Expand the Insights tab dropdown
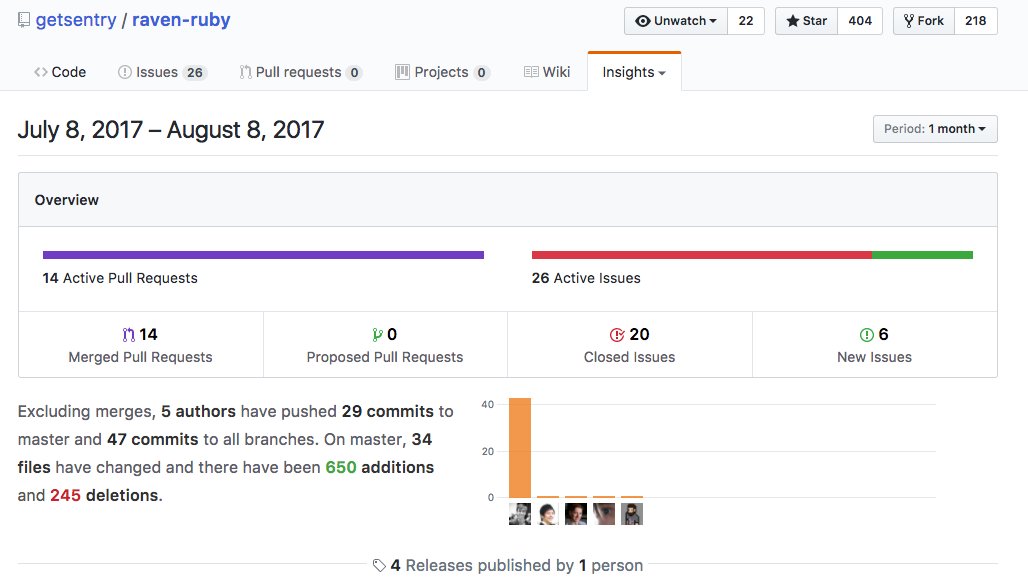1028x583 pixels. 634,72
